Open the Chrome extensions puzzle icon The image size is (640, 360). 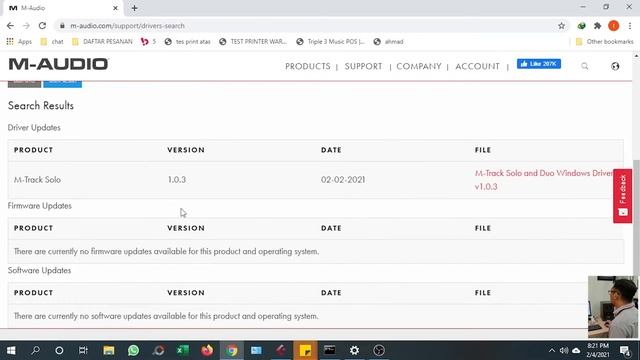(598, 26)
